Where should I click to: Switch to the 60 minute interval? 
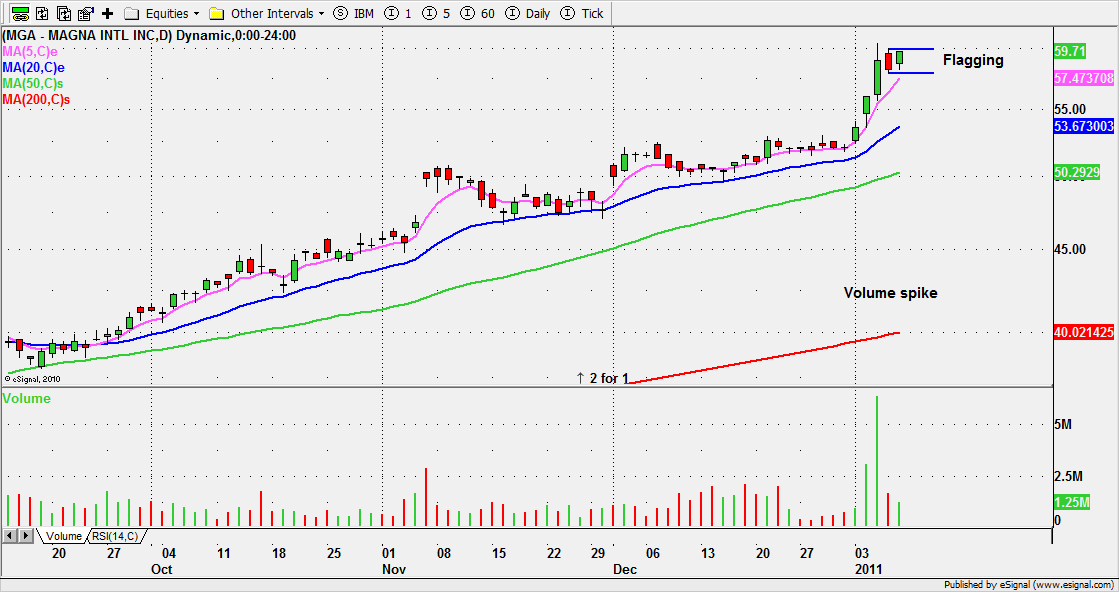[477, 13]
